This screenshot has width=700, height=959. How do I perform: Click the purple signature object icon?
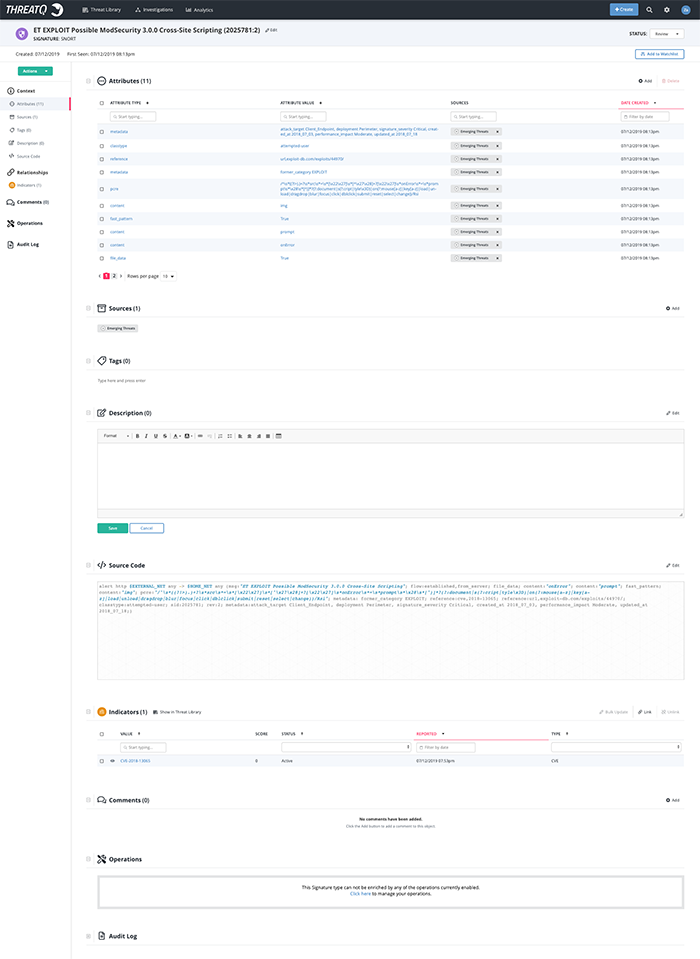click(21, 34)
